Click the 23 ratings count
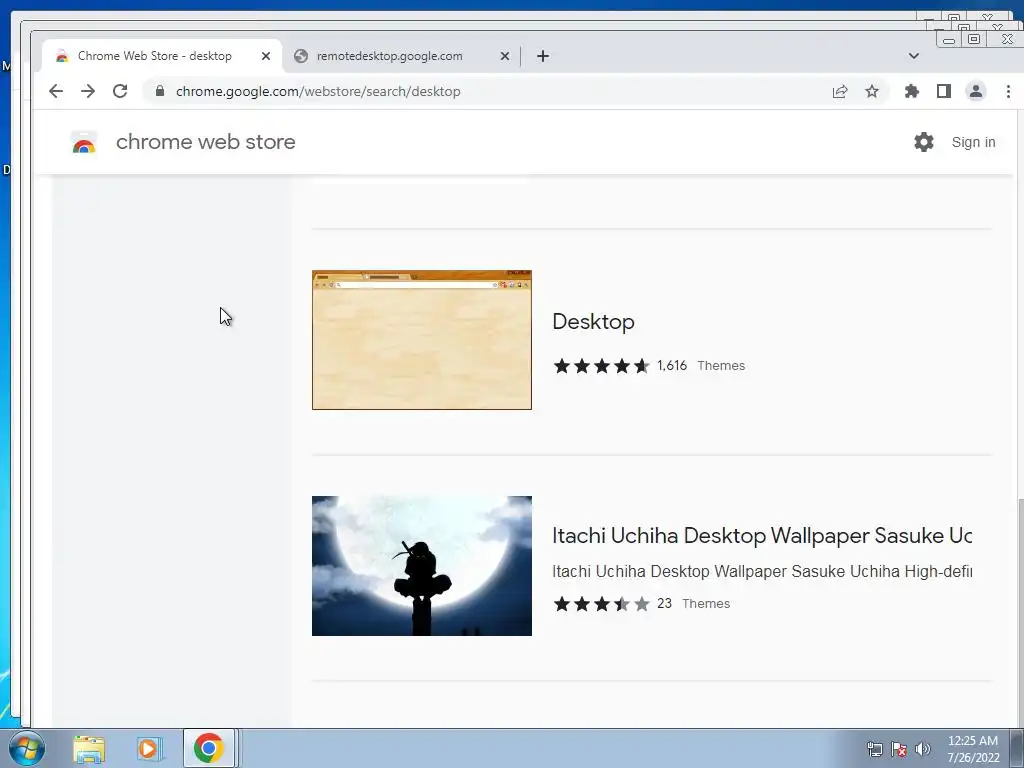1024x768 pixels. click(664, 603)
